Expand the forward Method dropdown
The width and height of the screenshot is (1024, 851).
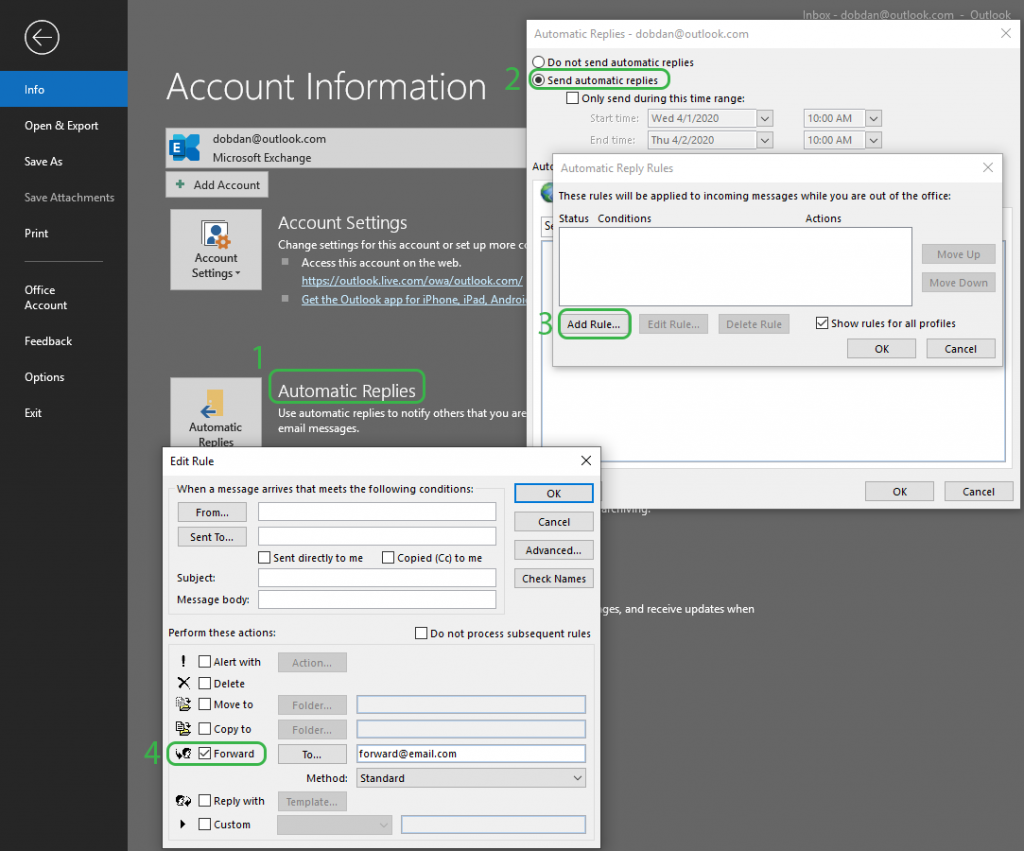(x=577, y=778)
